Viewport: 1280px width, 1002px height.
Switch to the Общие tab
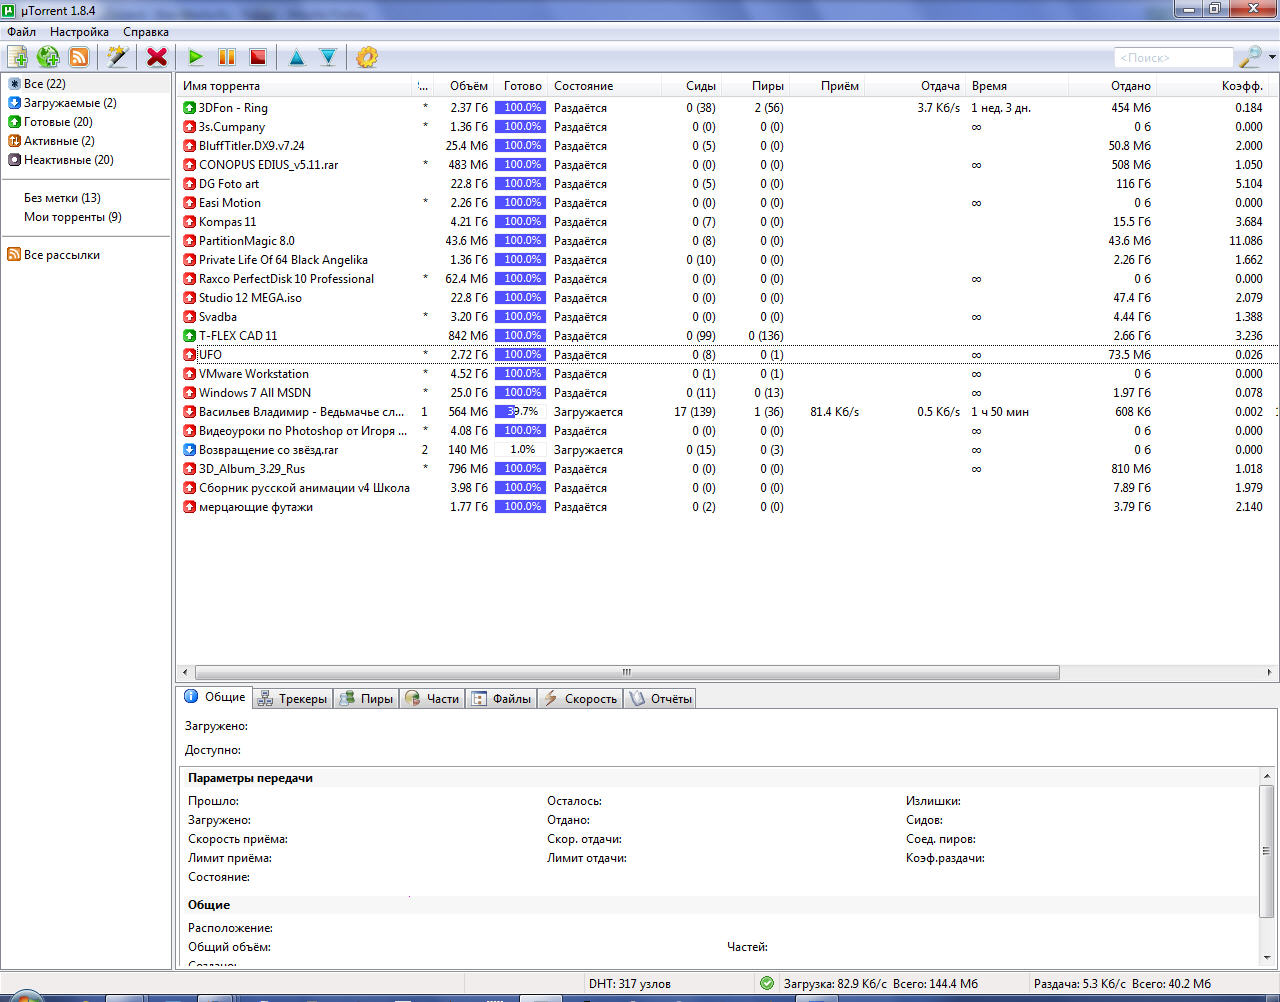pos(215,697)
